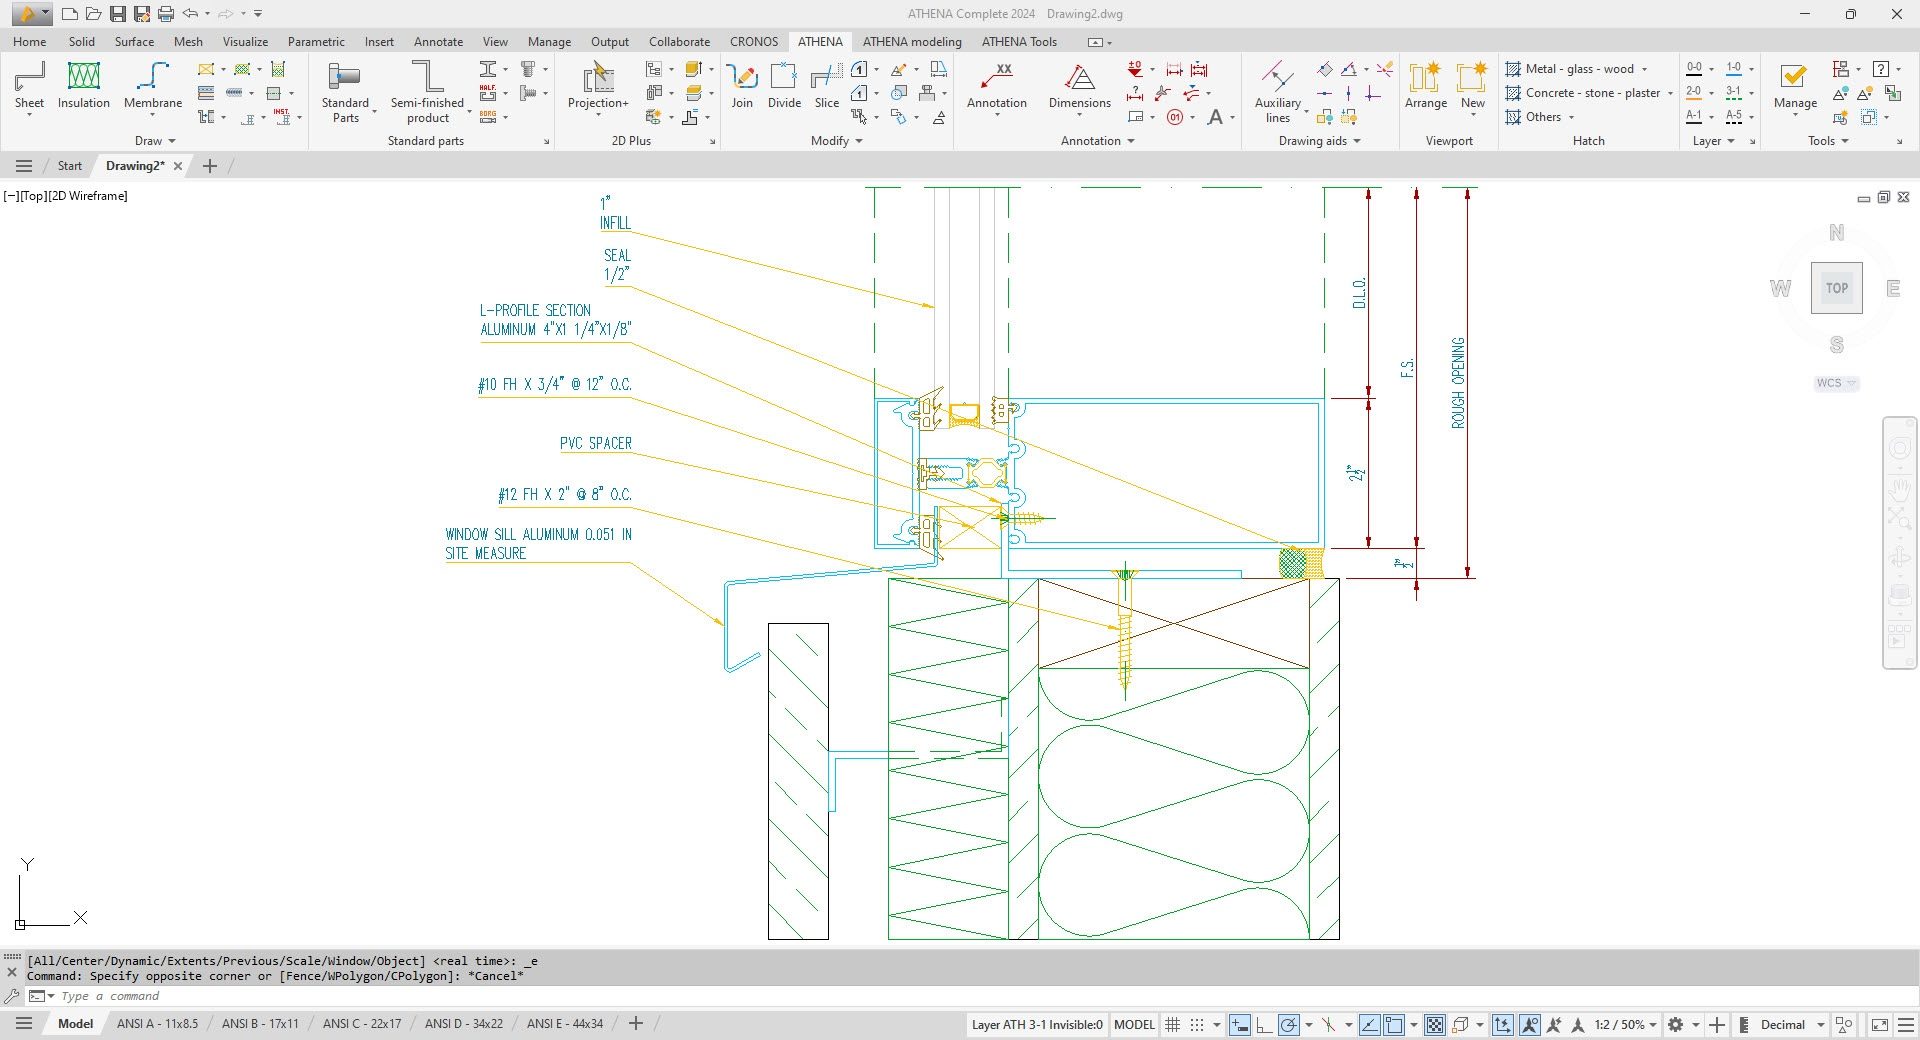The width and height of the screenshot is (1920, 1040).
Task: Expand the Drawing aids panel dropdown
Action: click(1320, 141)
